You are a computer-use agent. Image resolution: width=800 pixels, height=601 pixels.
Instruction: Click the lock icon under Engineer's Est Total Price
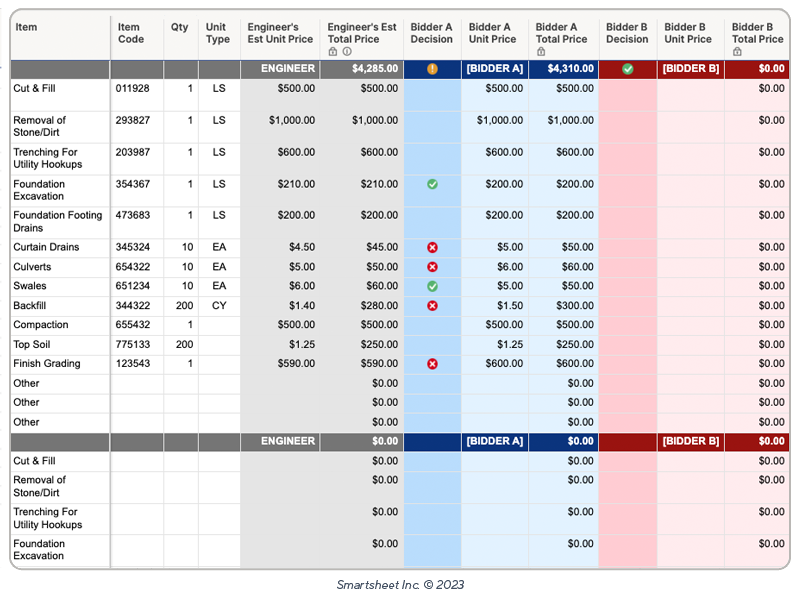[x=333, y=52]
